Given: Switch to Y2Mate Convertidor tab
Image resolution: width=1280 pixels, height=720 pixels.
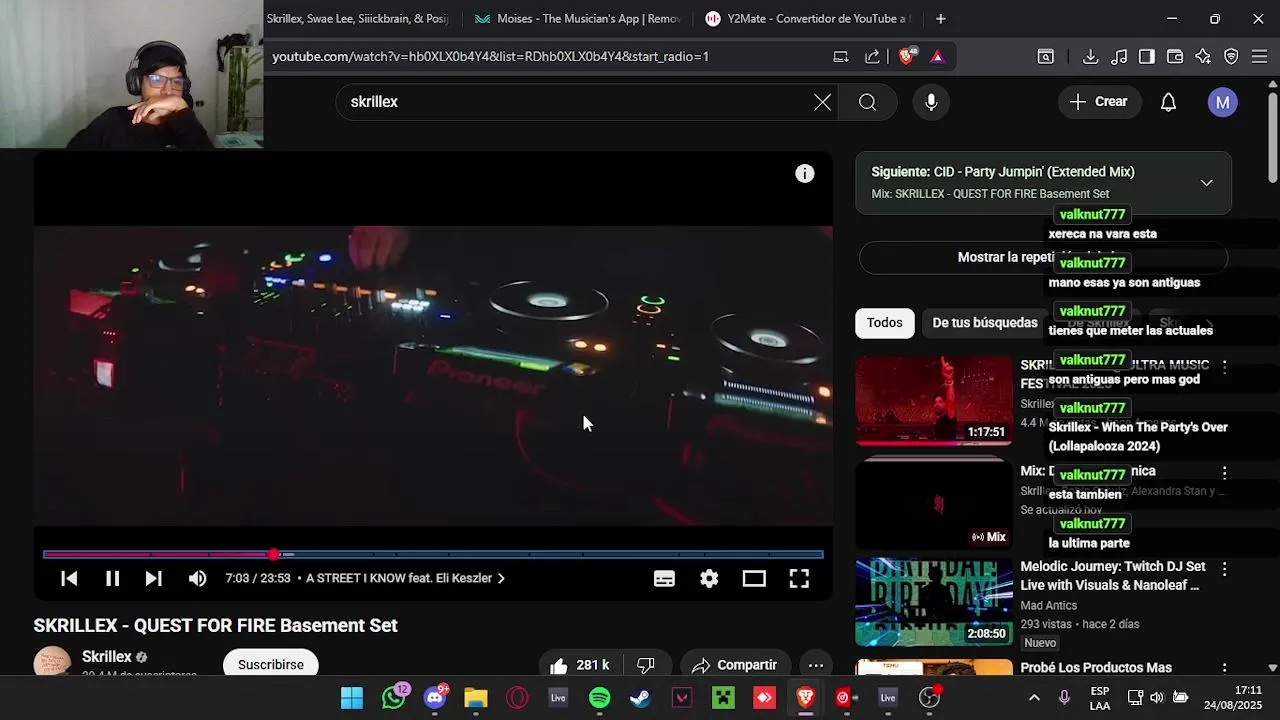Looking at the screenshot, I should pyautogui.click(x=808, y=19).
